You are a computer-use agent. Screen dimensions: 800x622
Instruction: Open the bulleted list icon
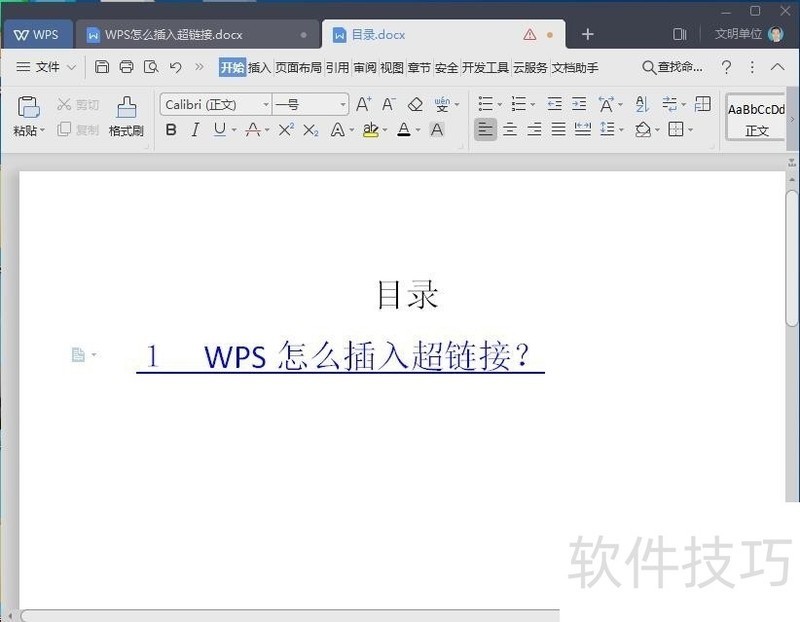pos(486,103)
